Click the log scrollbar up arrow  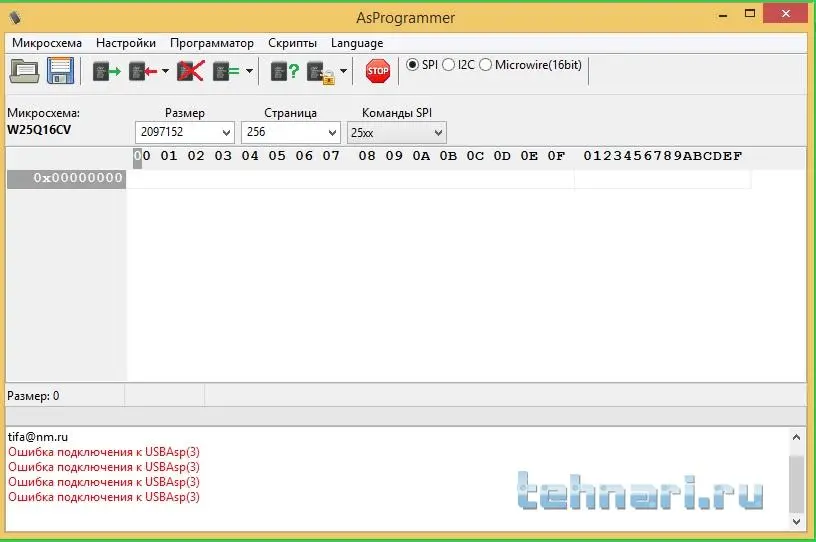796,437
